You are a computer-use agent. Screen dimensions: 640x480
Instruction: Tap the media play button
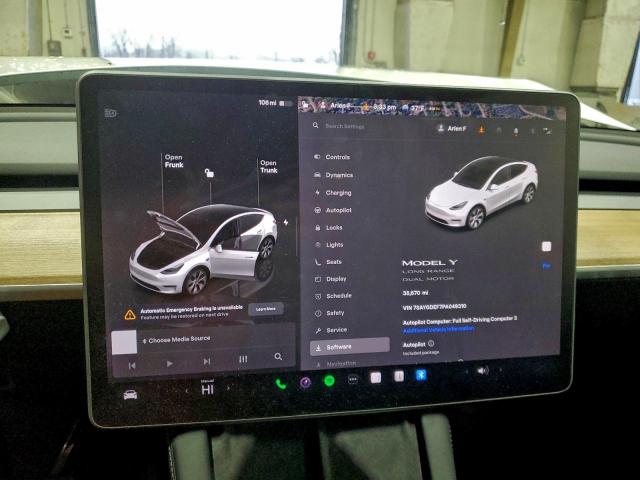tap(169, 363)
